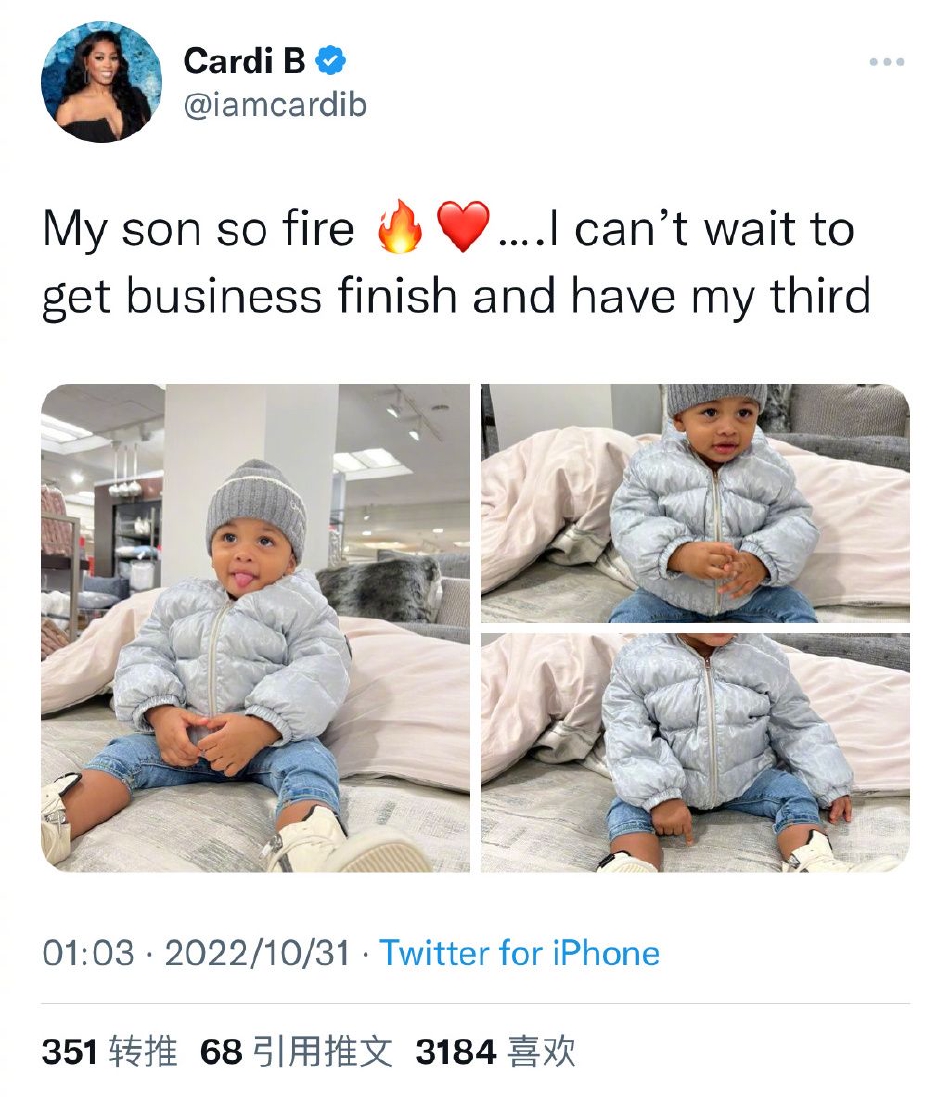Click the red heart emoji in the tweet
Image resolution: width=950 pixels, height=1097 pixels.
coord(462,226)
